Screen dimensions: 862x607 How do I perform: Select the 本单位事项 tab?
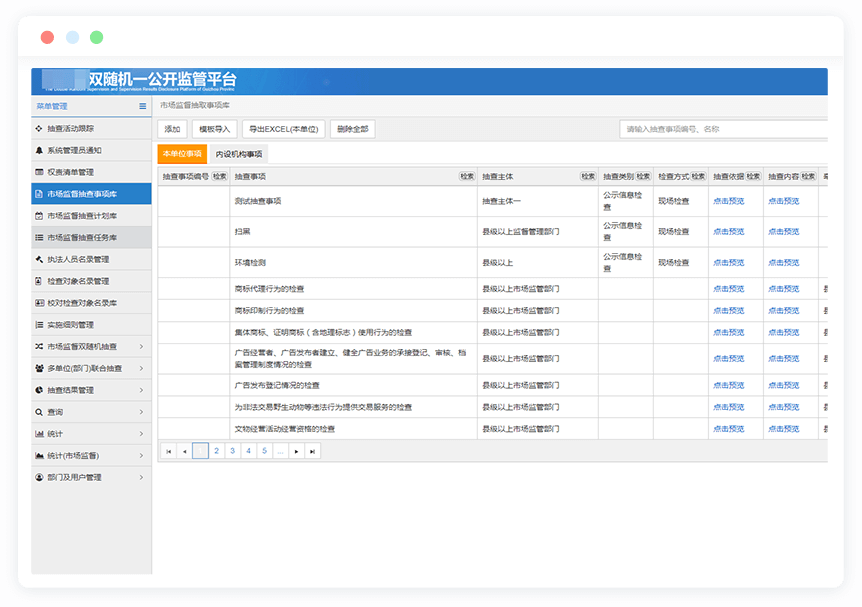point(182,154)
